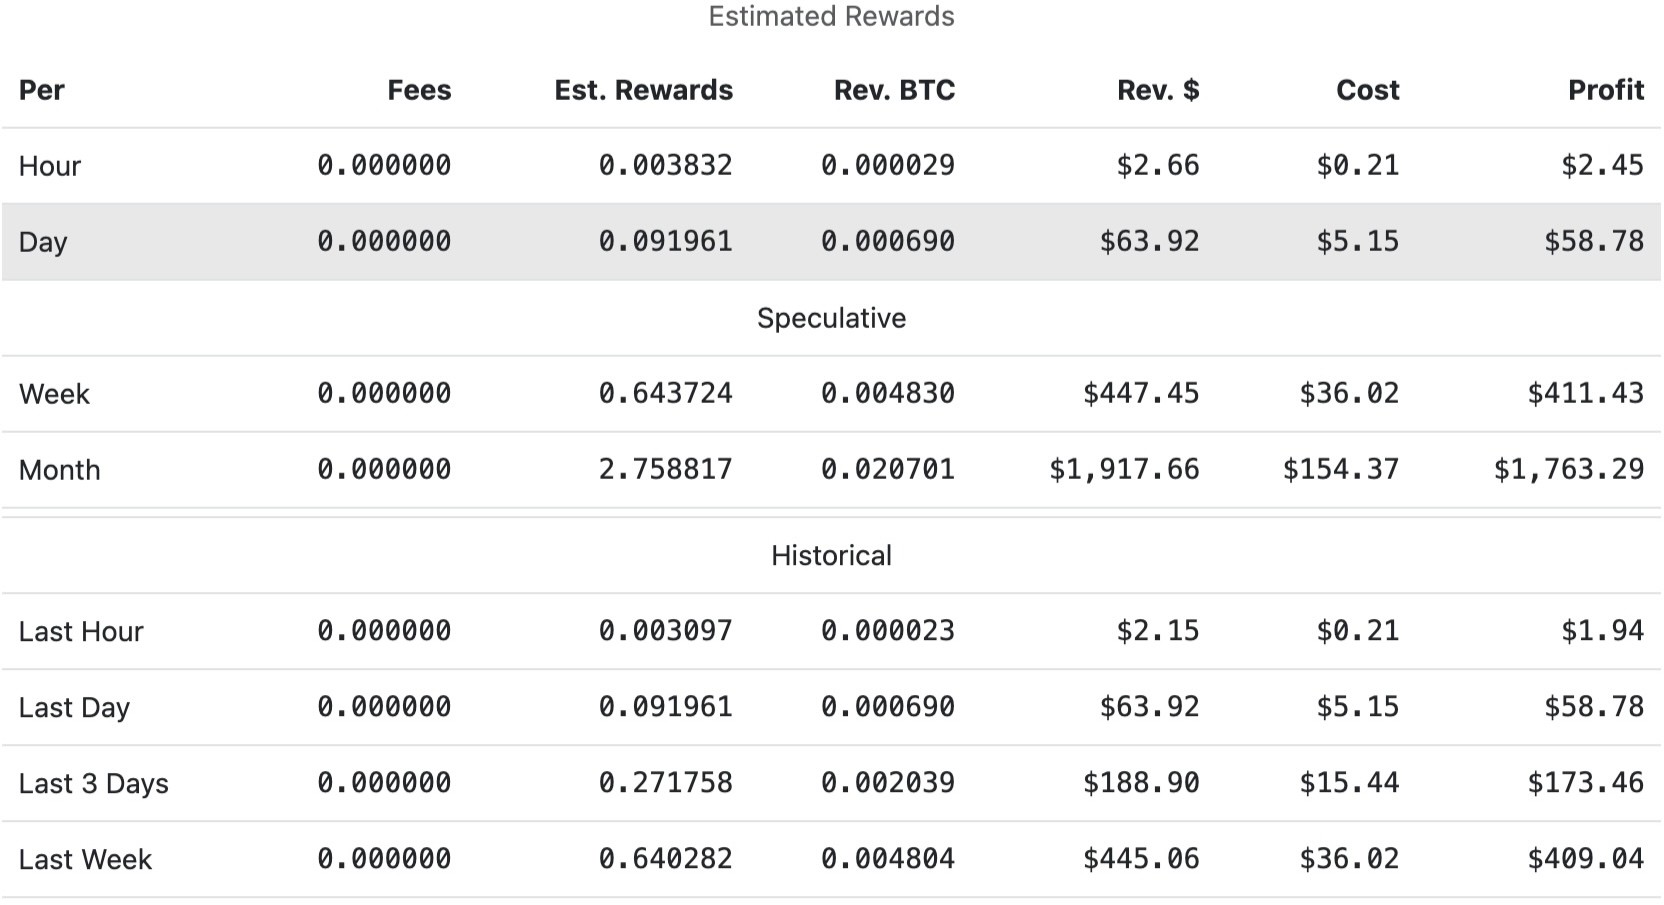Image resolution: width=1664 pixels, height=905 pixels.
Task: Click the highlighted Day row label
Action: tap(43, 242)
